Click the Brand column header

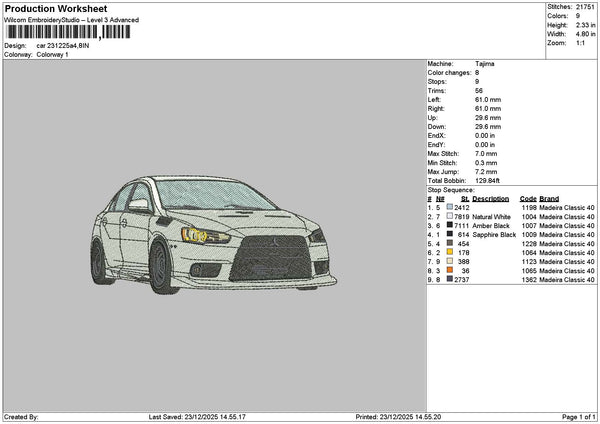(549, 198)
